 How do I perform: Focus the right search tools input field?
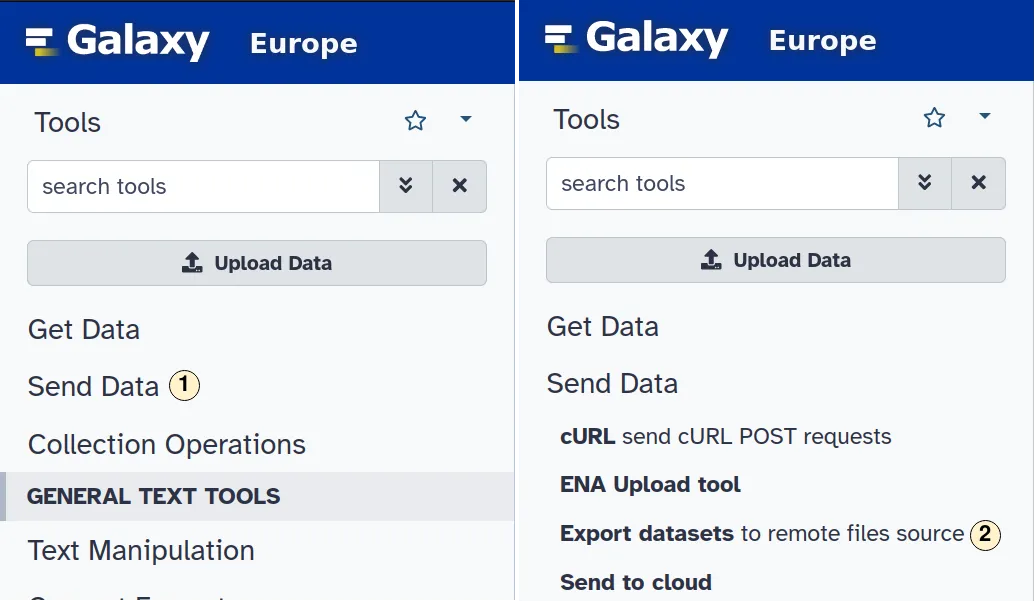pos(722,183)
